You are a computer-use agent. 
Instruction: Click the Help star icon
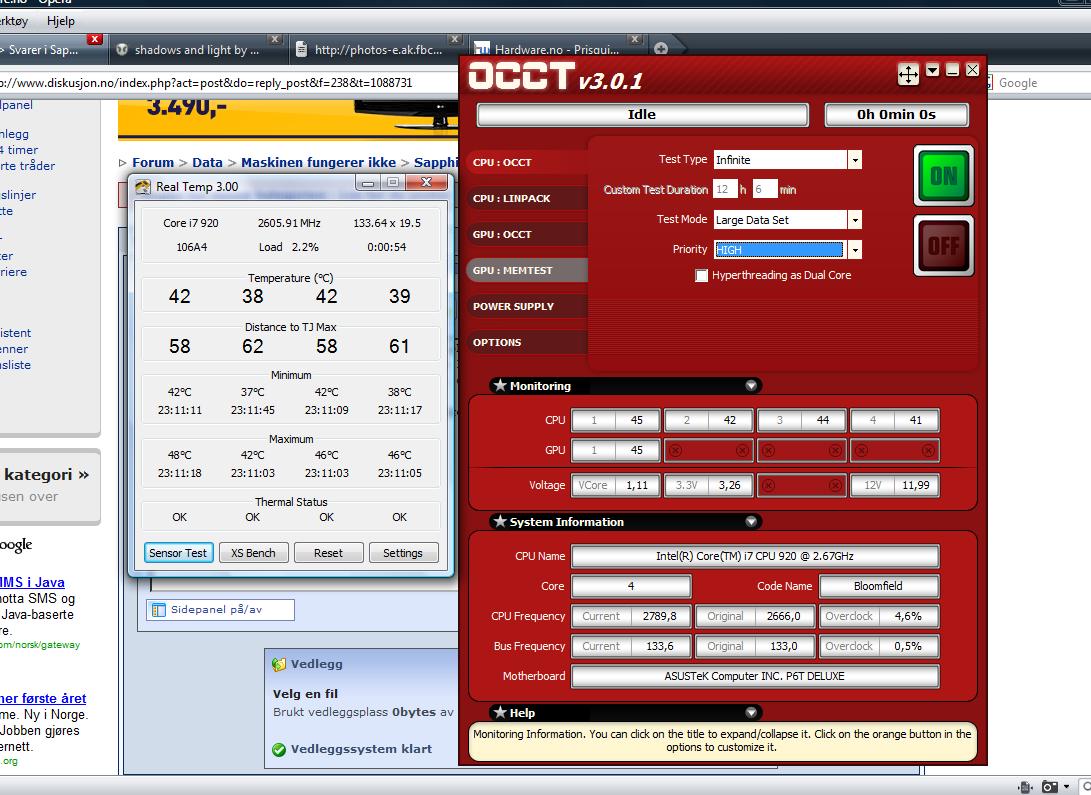point(500,712)
